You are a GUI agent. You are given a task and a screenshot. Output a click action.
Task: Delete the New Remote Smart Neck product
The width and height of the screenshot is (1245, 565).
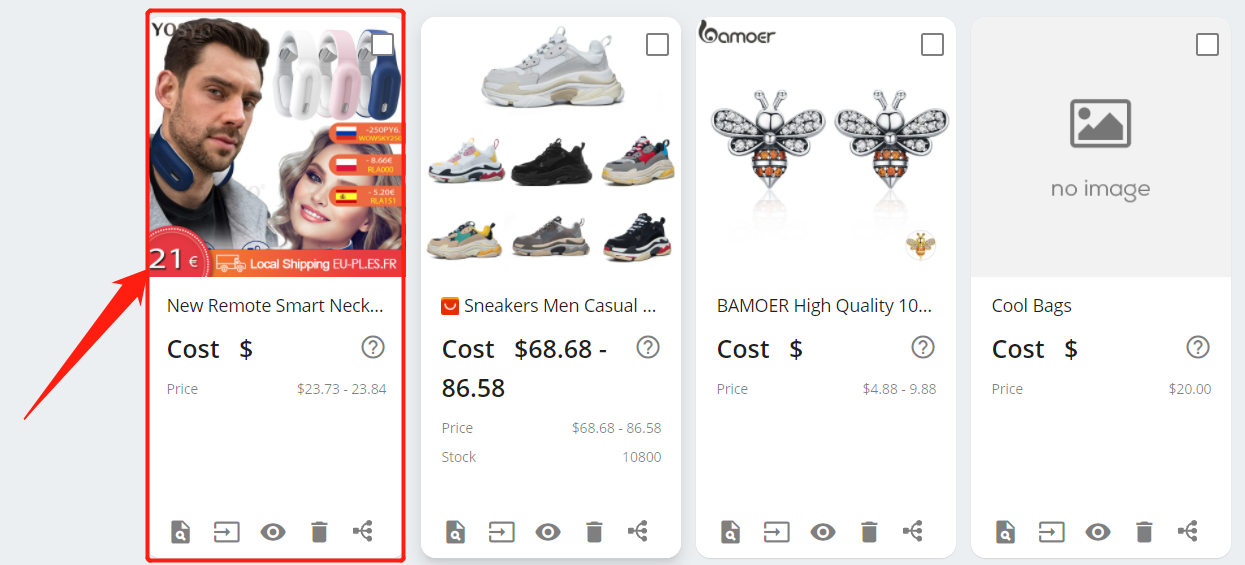click(319, 532)
